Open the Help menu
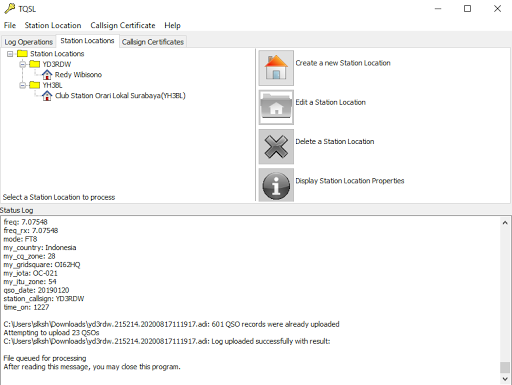 (x=172, y=25)
